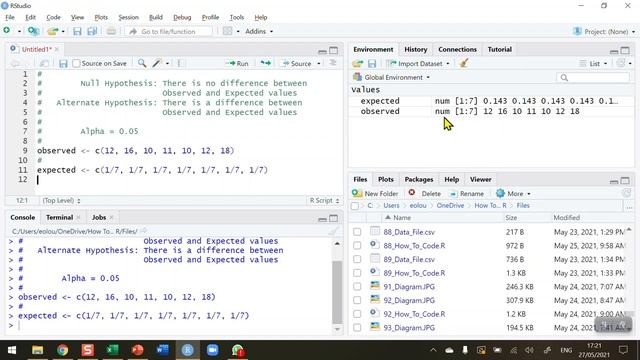The width and height of the screenshot is (640, 360).
Task: Save the Untitled1 script in editor toolbar
Action: point(63,64)
